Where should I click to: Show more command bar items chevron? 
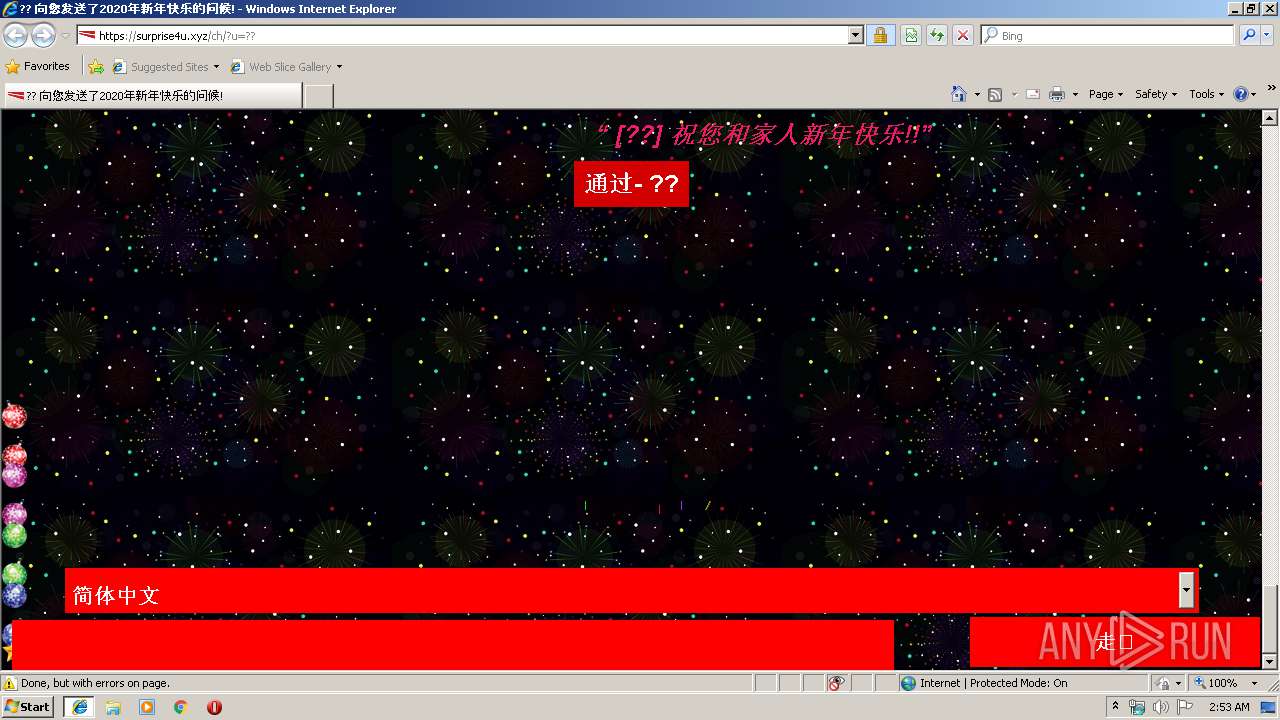point(1271,88)
